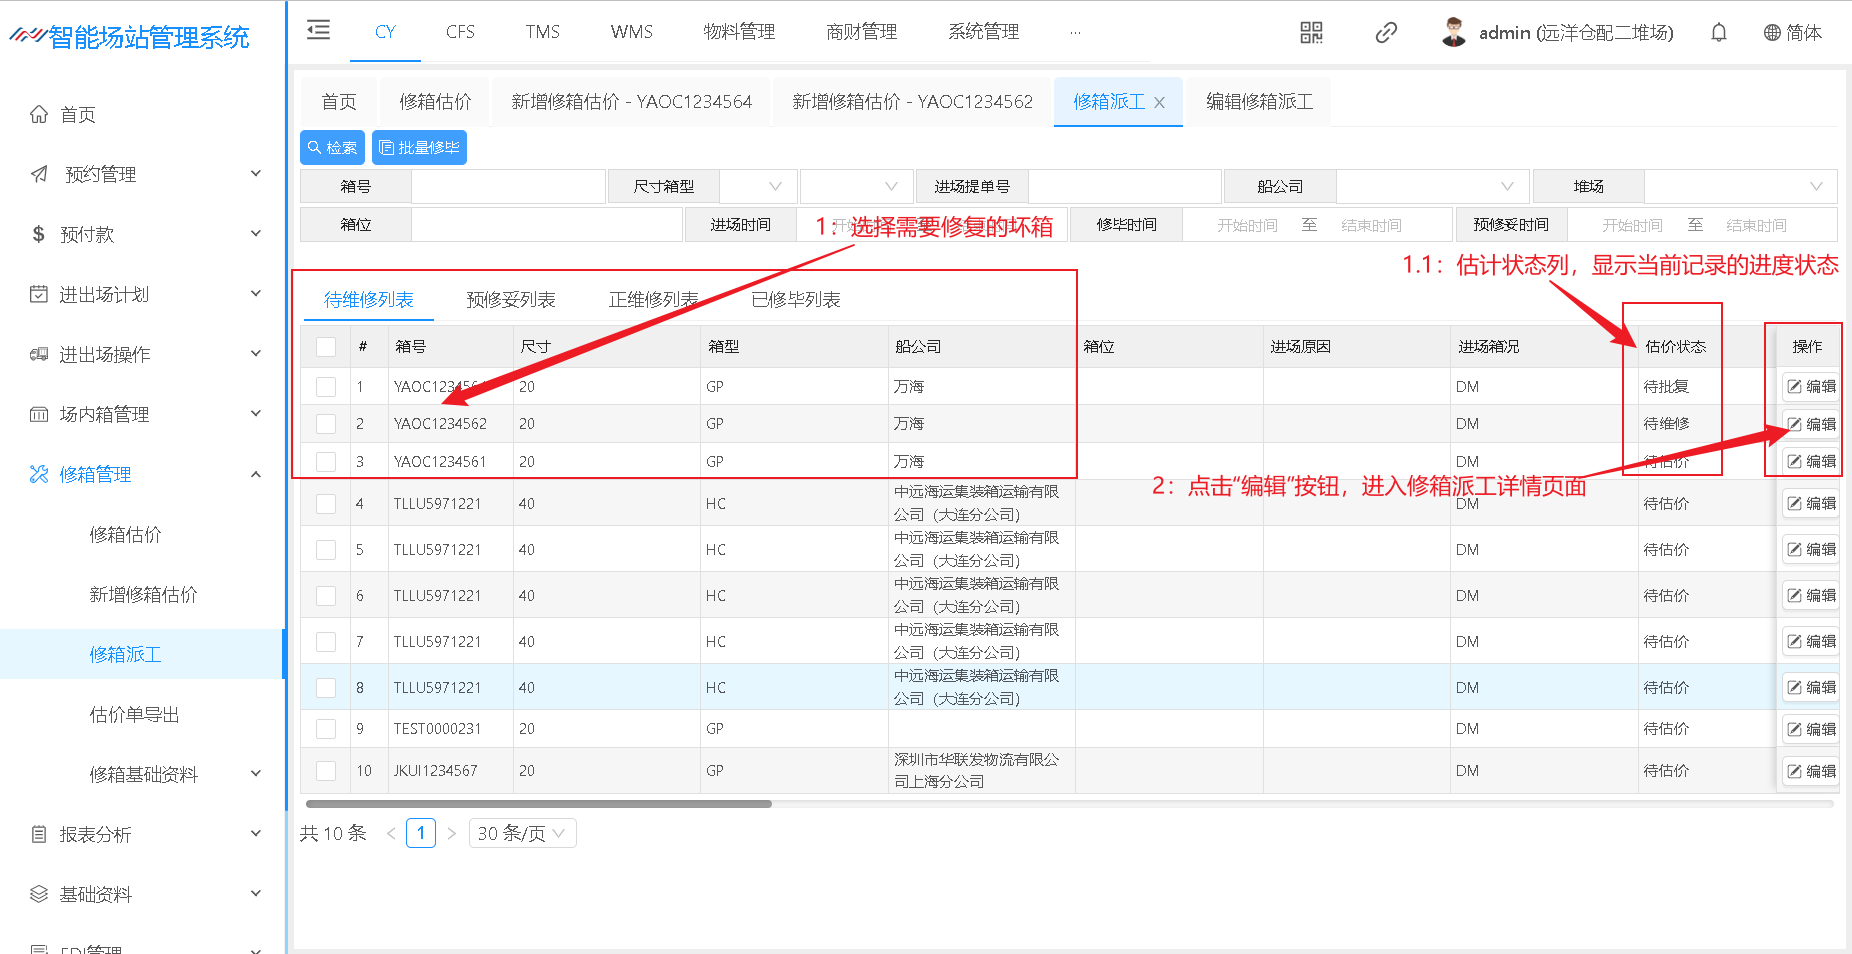The height and width of the screenshot is (954, 1852).
Task: Click the horizontal table scrollbar
Action: pyautogui.click(x=539, y=803)
